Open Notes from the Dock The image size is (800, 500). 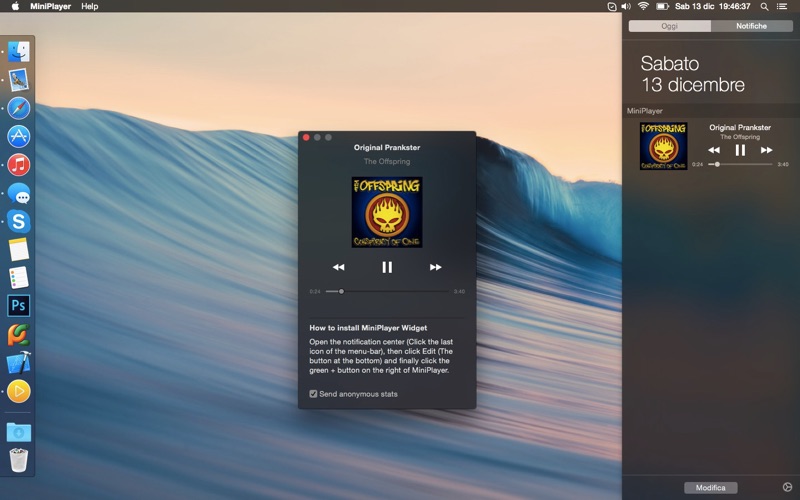point(19,250)
